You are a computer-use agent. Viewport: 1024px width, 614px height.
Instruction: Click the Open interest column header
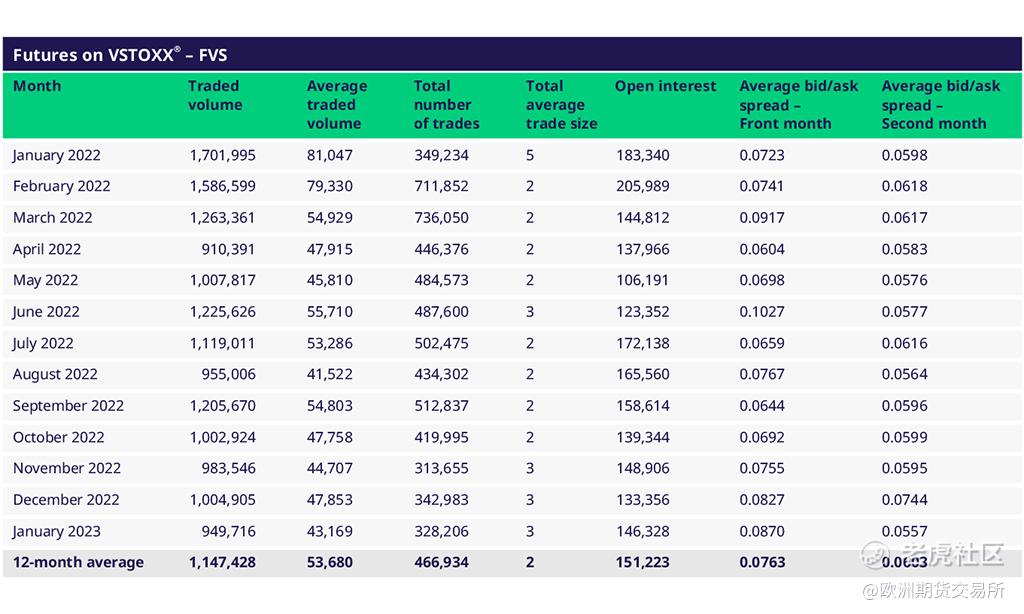pyautogui.click(x=665, y=87)
